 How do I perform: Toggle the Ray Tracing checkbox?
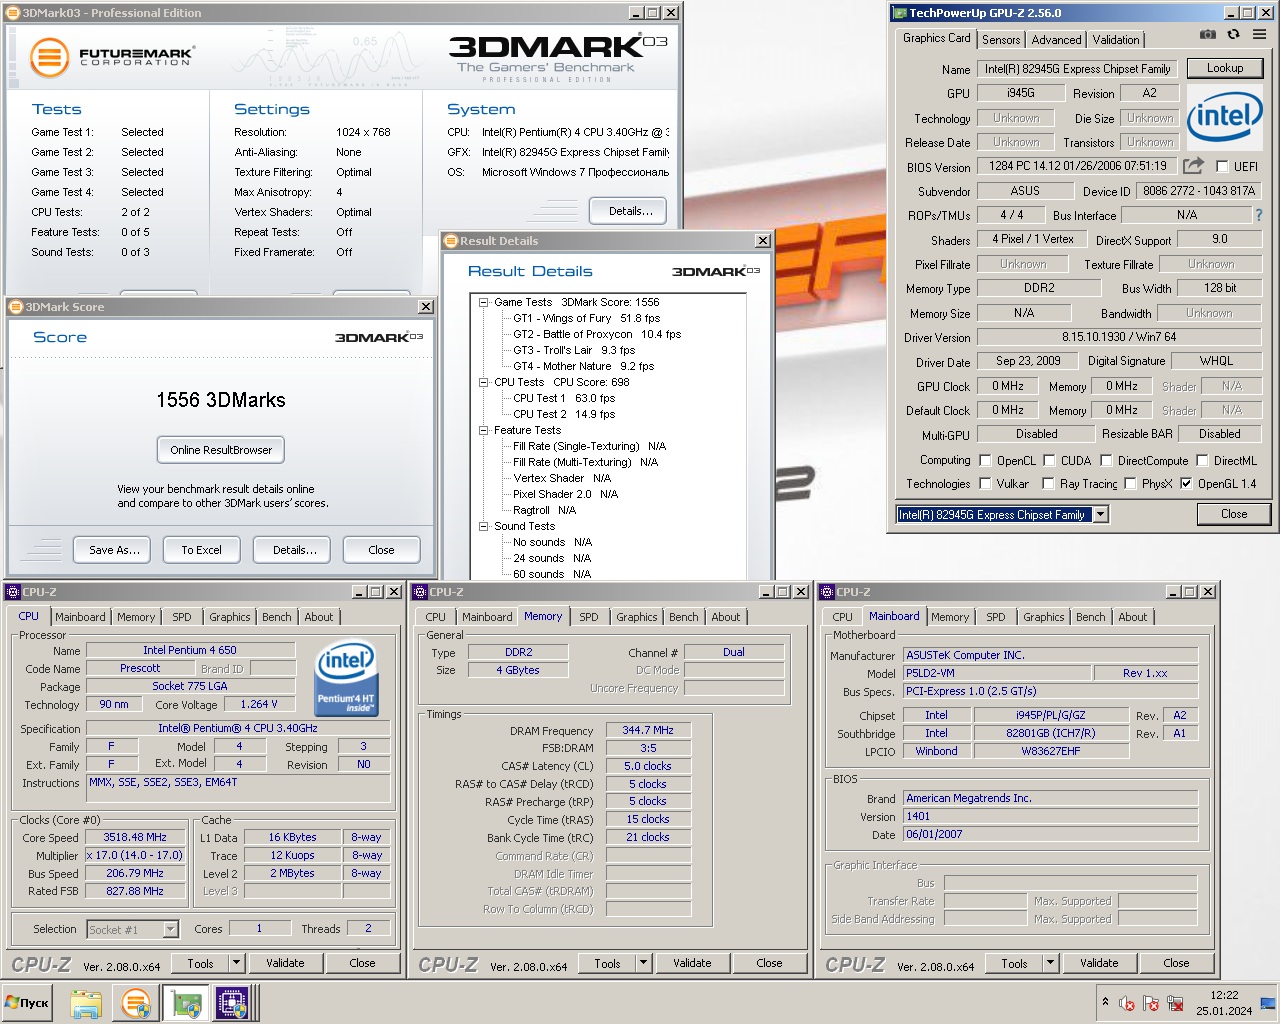point(1049,484)
